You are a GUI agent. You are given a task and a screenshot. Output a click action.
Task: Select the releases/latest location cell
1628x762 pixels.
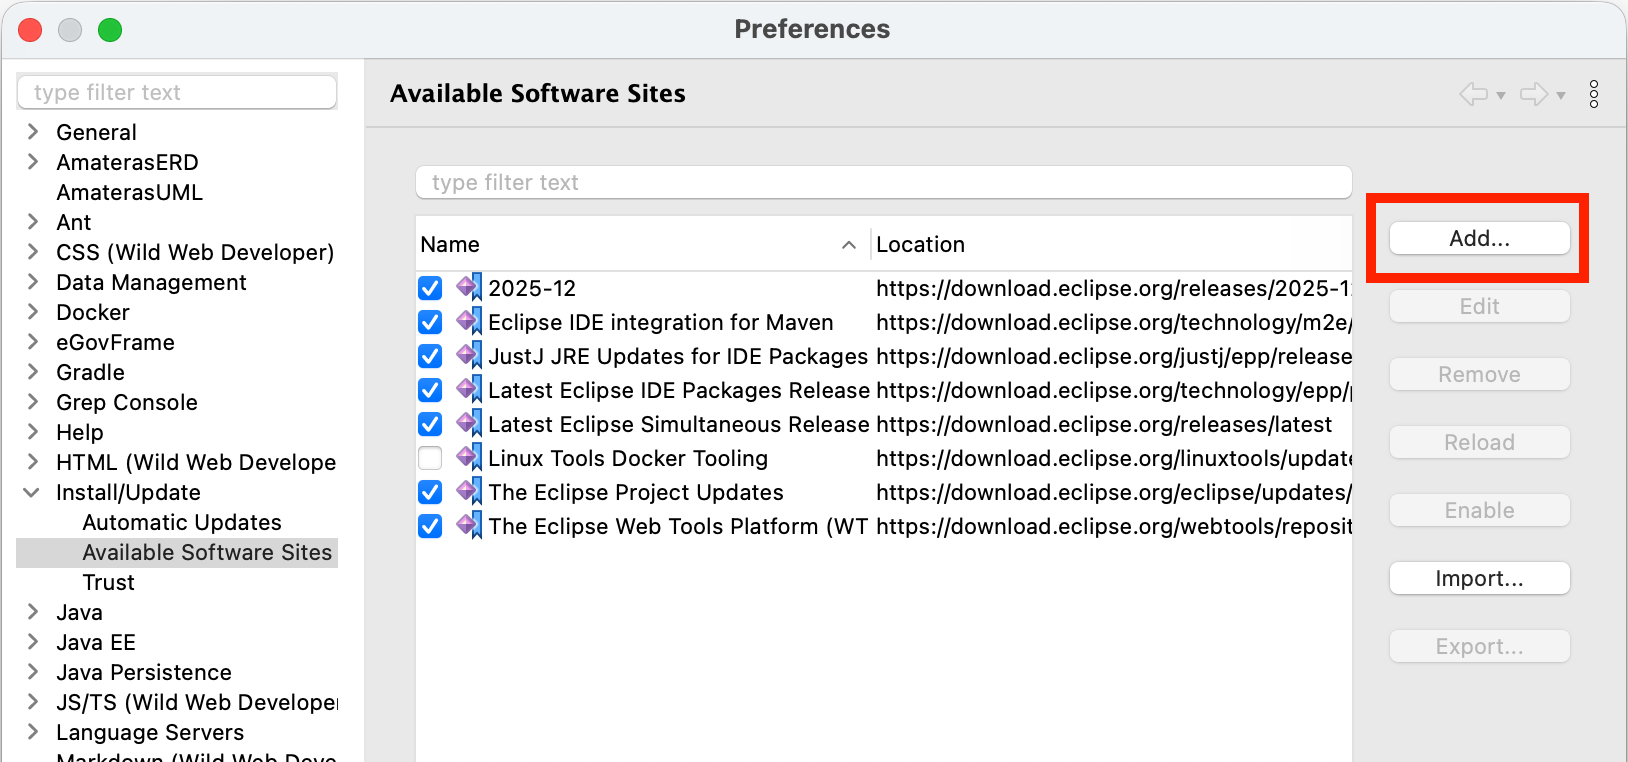1104,424
